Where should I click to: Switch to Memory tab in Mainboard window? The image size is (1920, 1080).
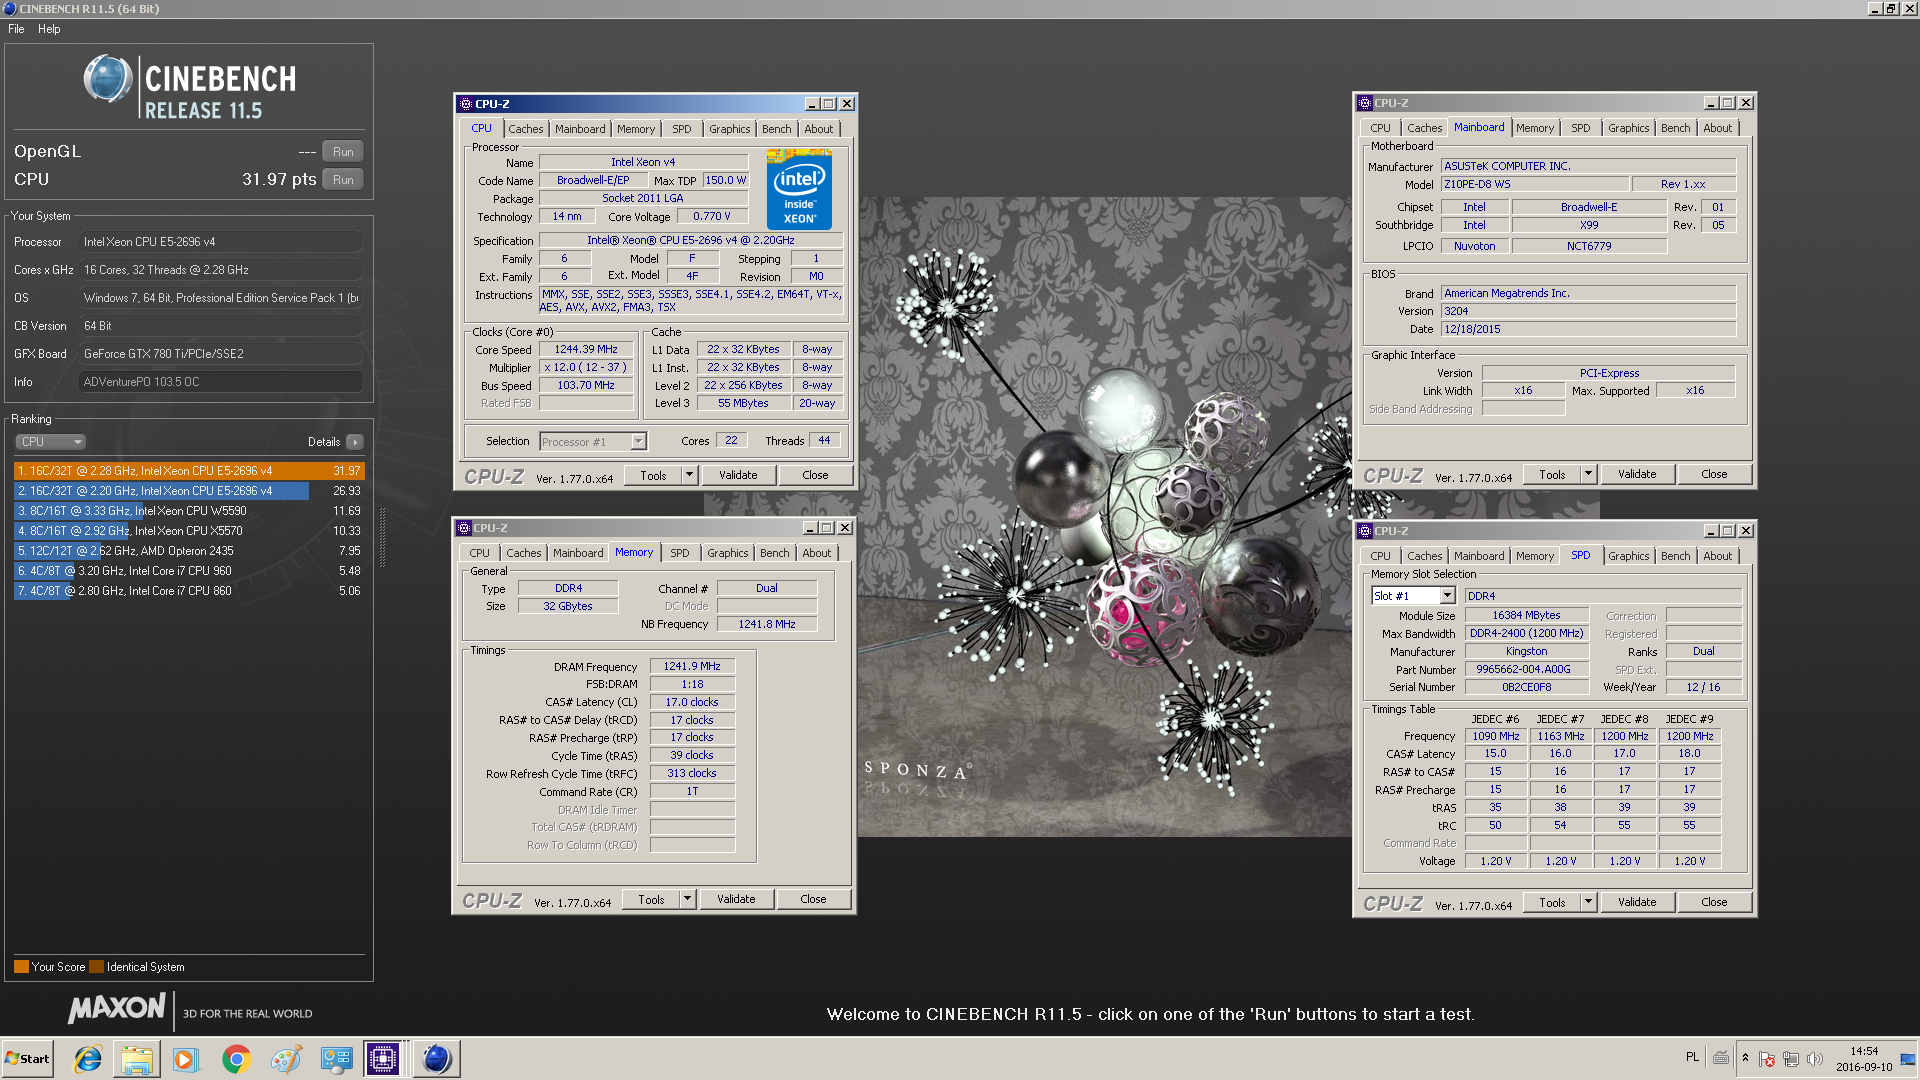(1534, 128)
